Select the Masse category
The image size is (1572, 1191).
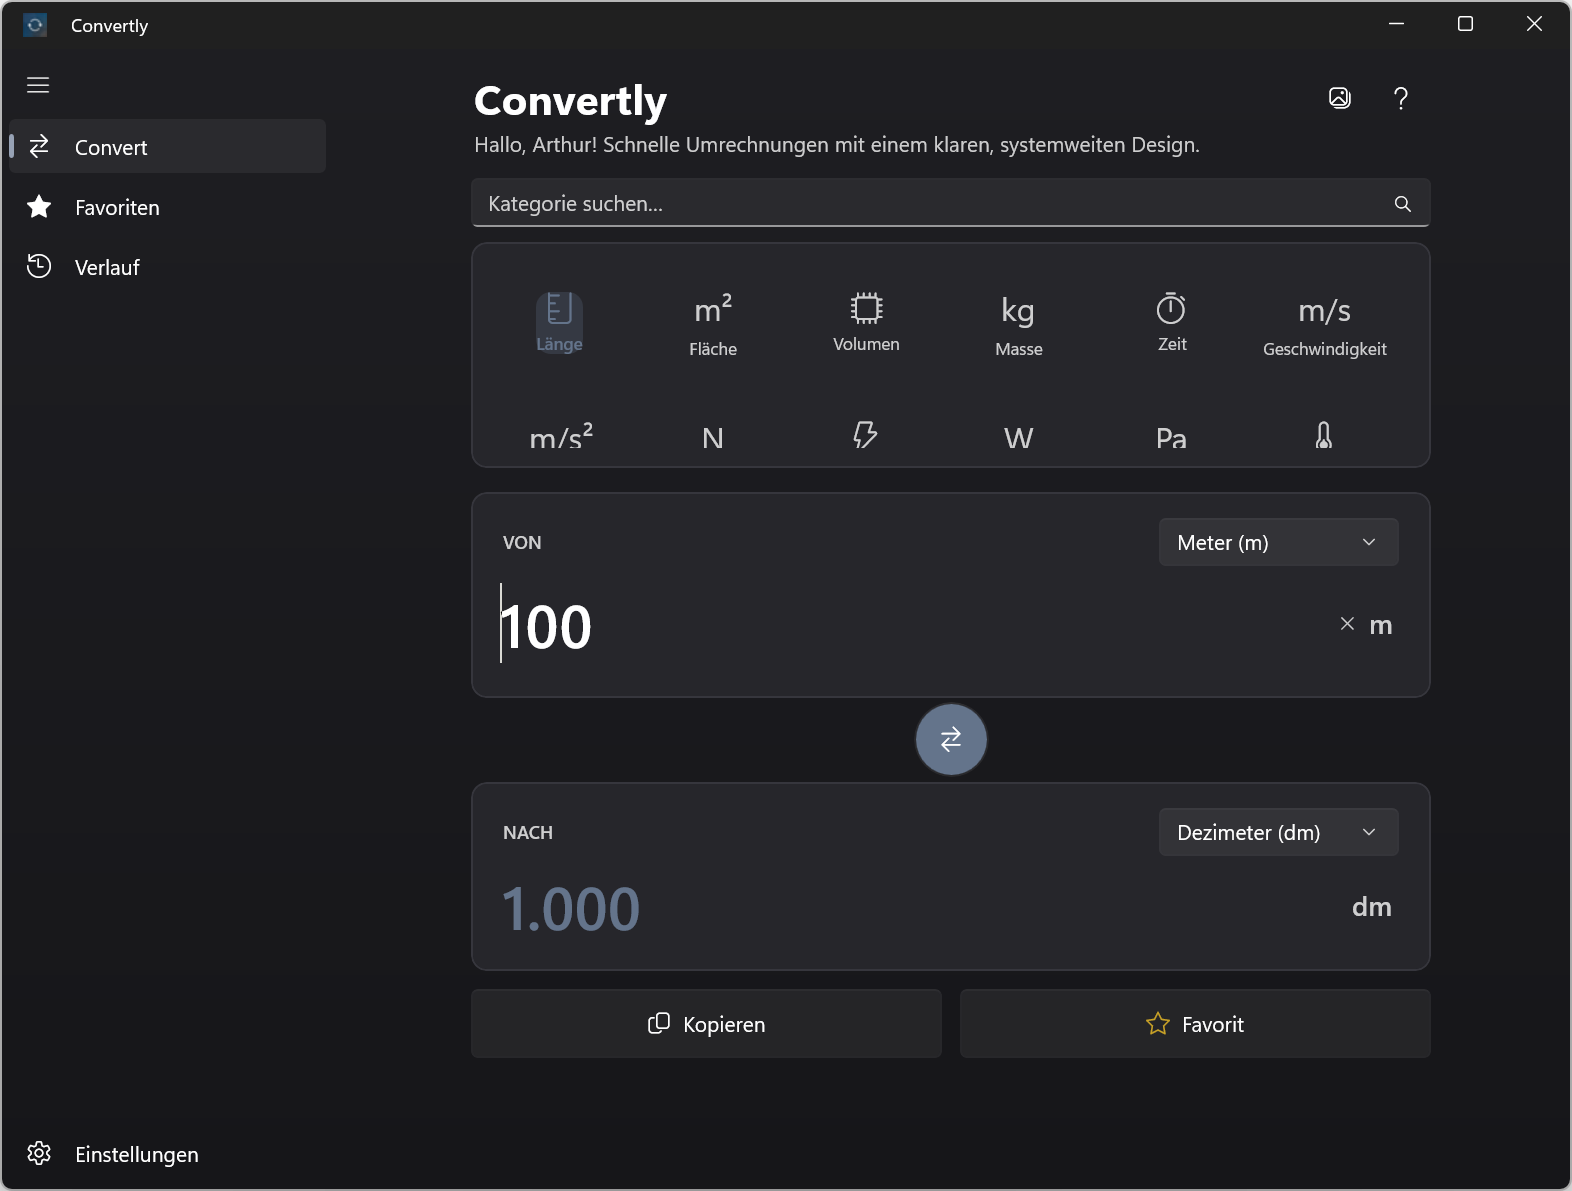point(1019,325)
